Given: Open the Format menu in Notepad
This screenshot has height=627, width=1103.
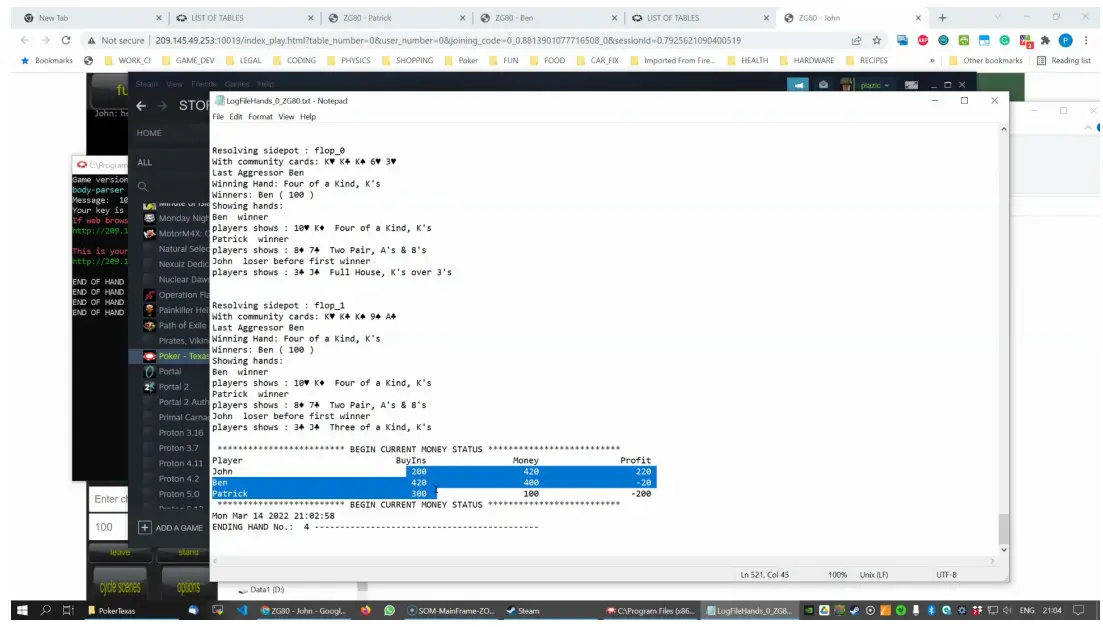Looking at the screenshot, I should (x=260, y=117).
